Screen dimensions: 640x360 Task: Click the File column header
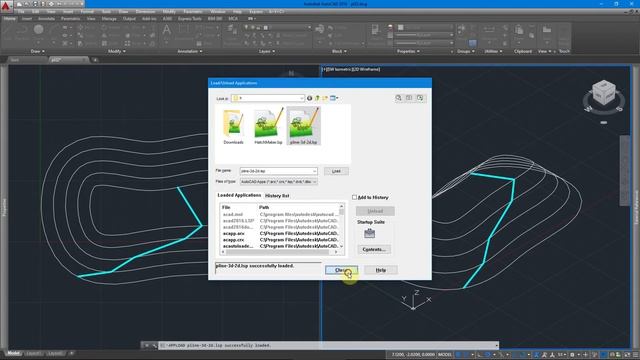[x=238, y=207]
